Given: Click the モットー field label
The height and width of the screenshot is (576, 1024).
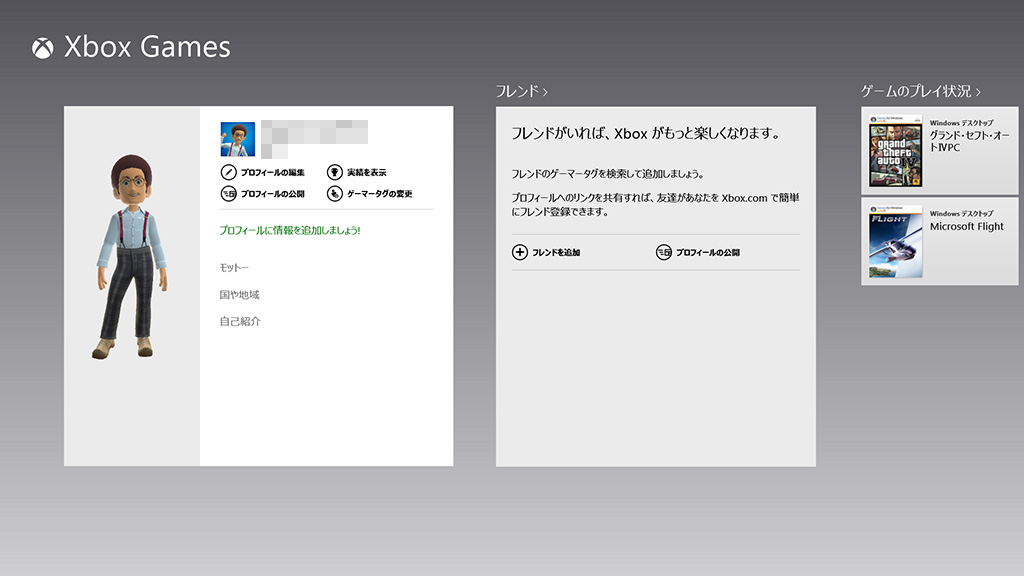Looking at the screenshot, I should (234, 268).
